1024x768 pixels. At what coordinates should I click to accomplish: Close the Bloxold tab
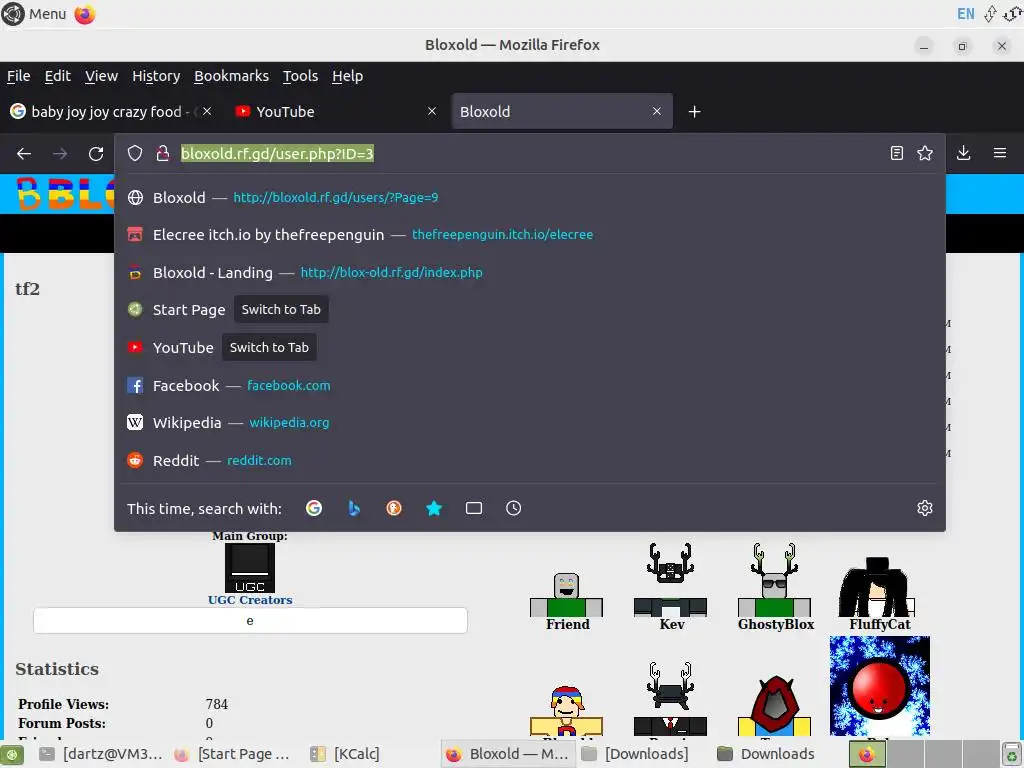tap(657, 112)
